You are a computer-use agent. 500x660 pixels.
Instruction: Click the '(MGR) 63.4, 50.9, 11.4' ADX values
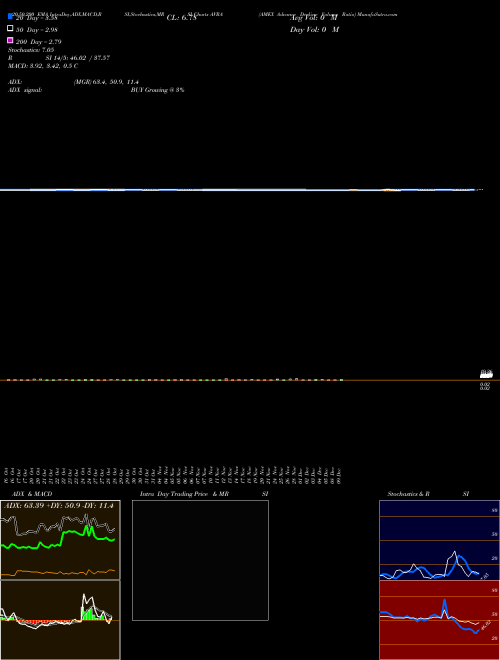coord(106,82)
